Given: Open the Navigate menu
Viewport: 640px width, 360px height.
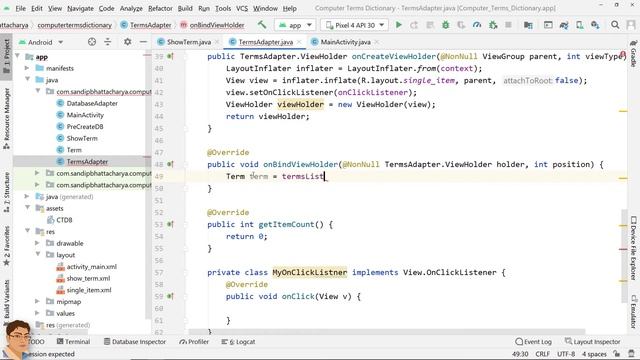Looking at the screenshot, I should 80,8.
